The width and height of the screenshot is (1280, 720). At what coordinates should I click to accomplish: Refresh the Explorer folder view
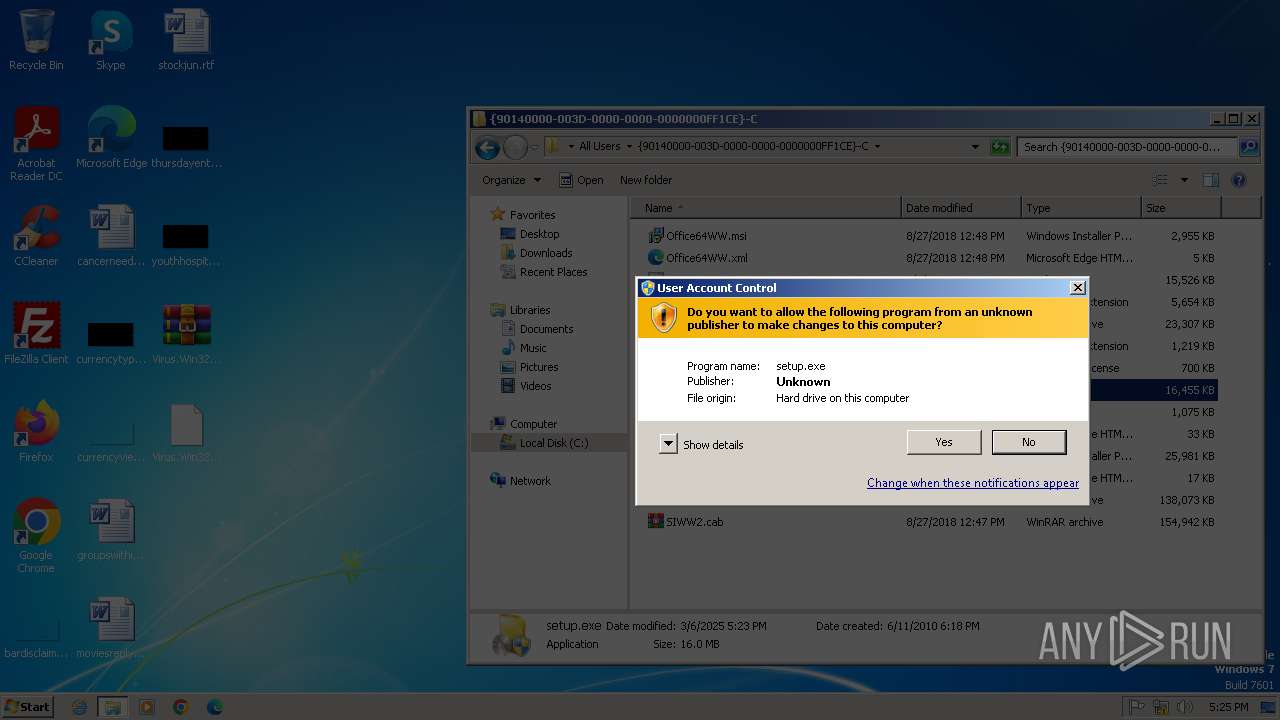click(x=1000, y=147)
